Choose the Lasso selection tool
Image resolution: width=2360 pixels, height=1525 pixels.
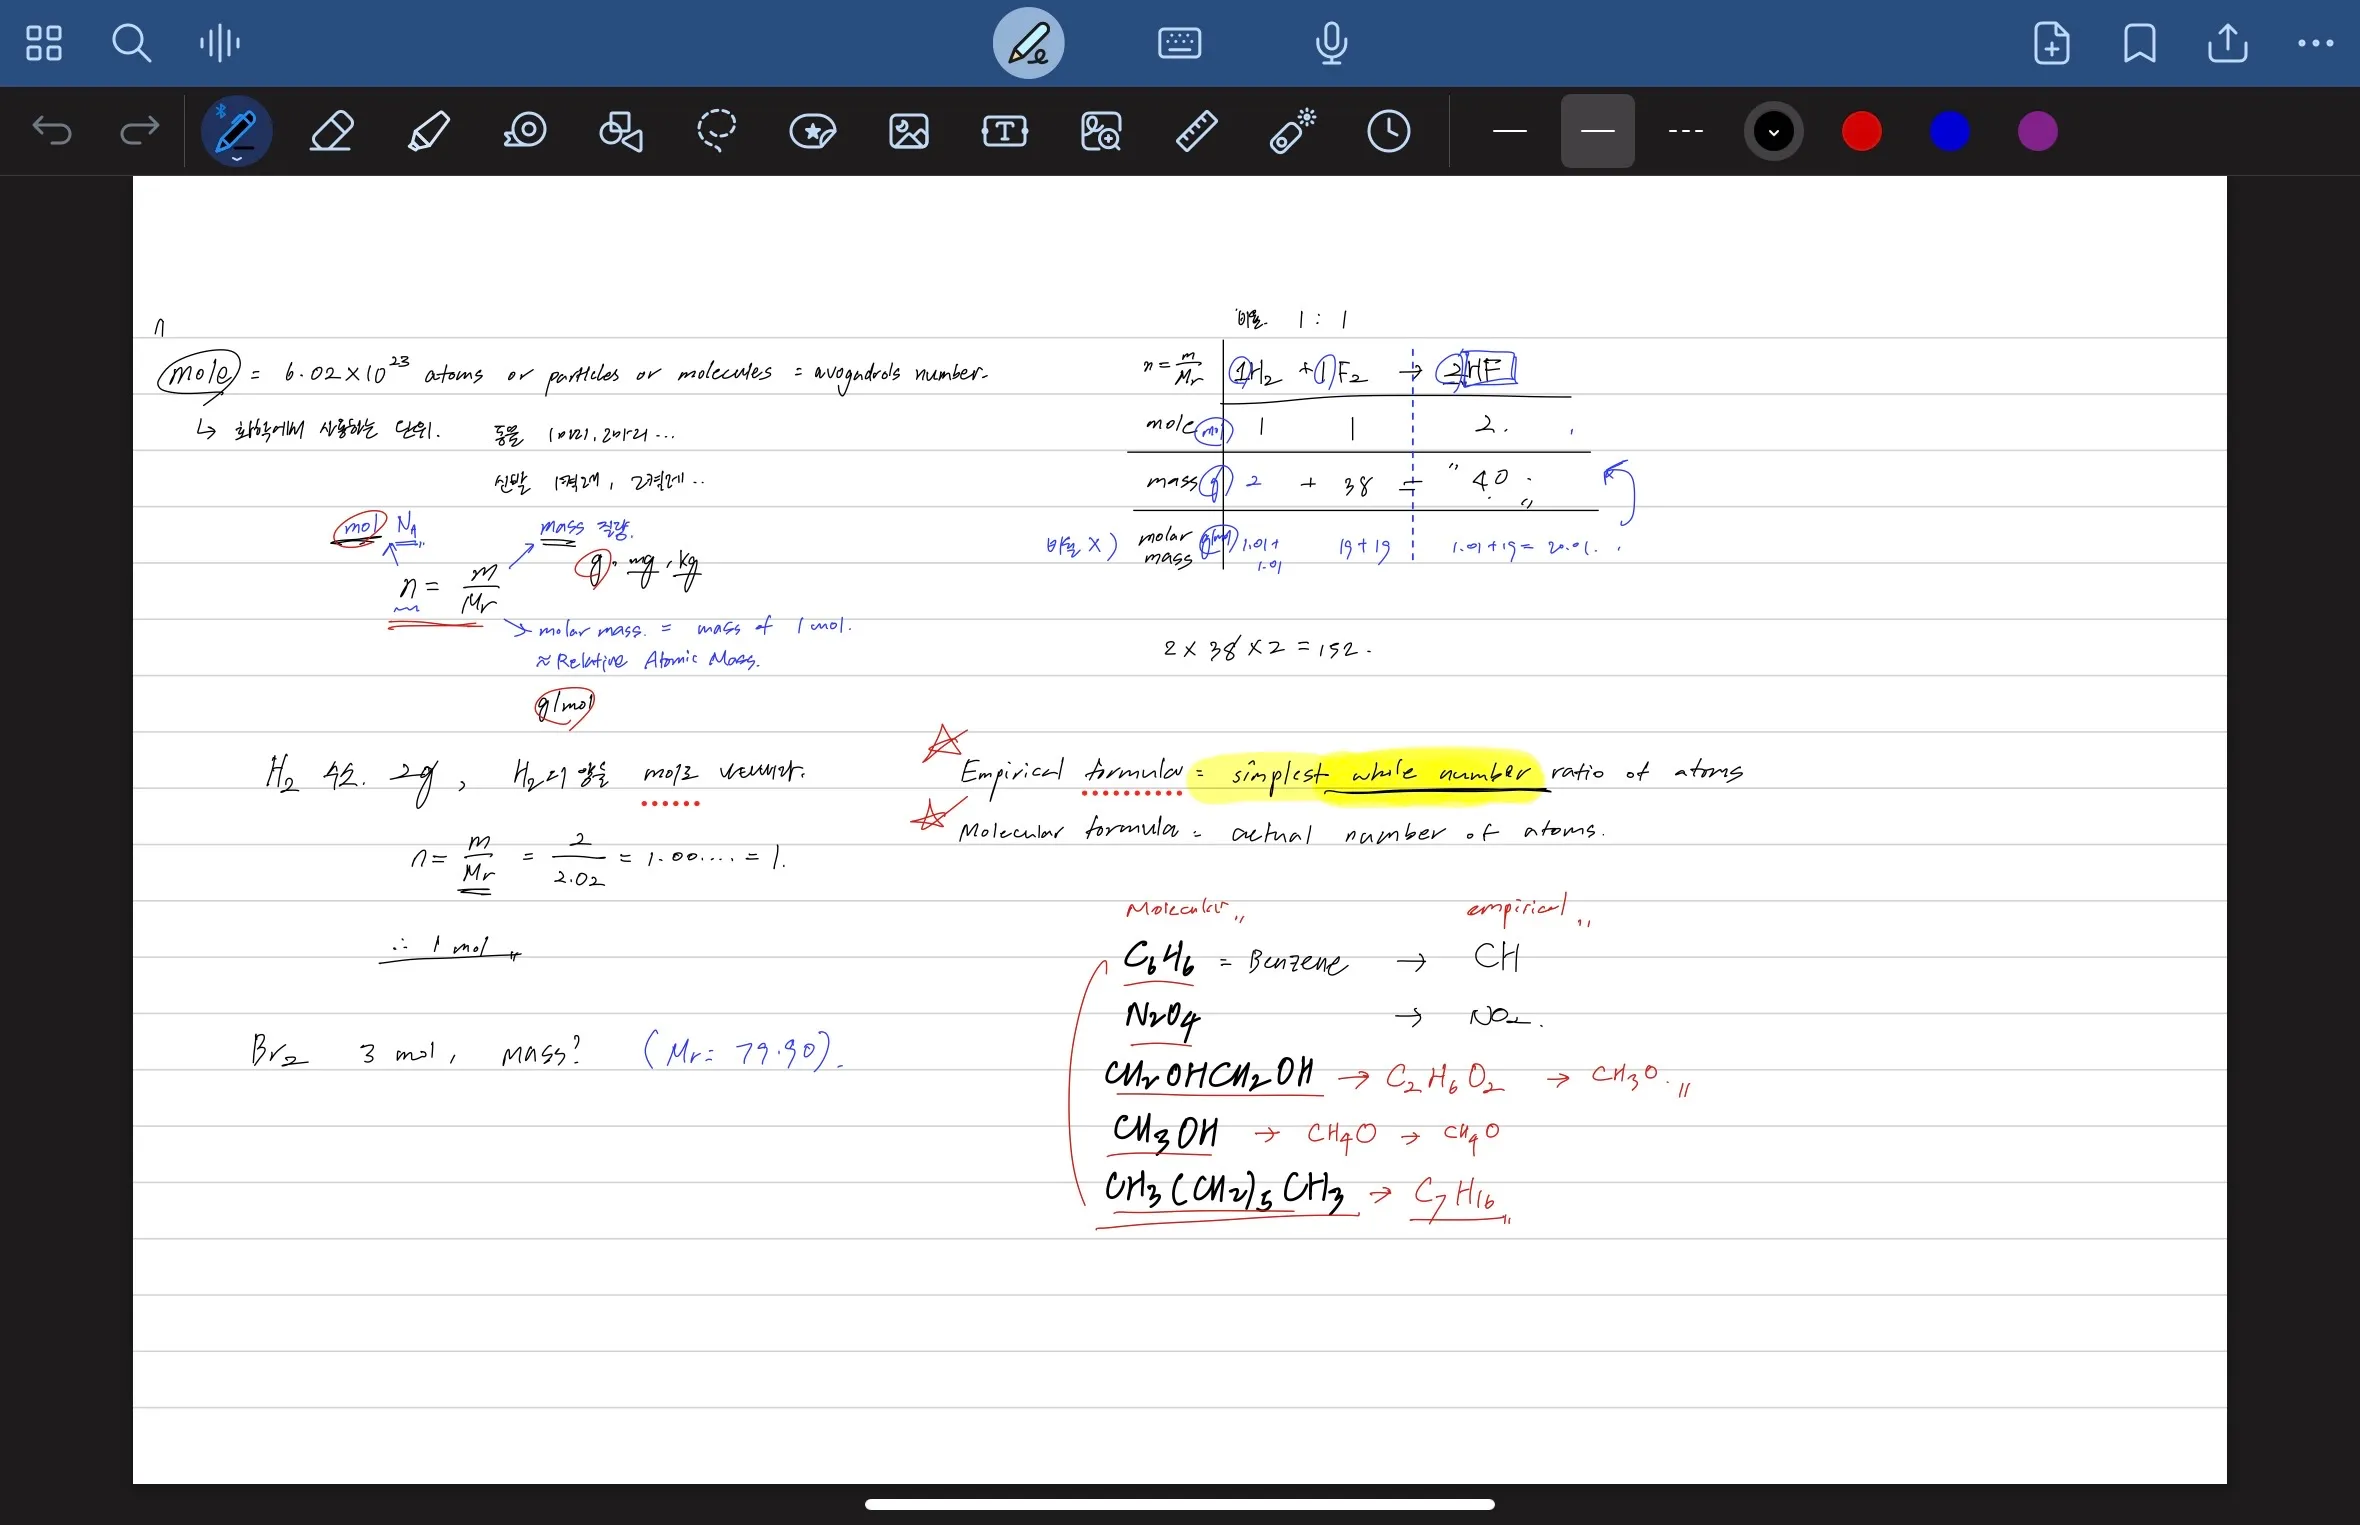[716, 131]
